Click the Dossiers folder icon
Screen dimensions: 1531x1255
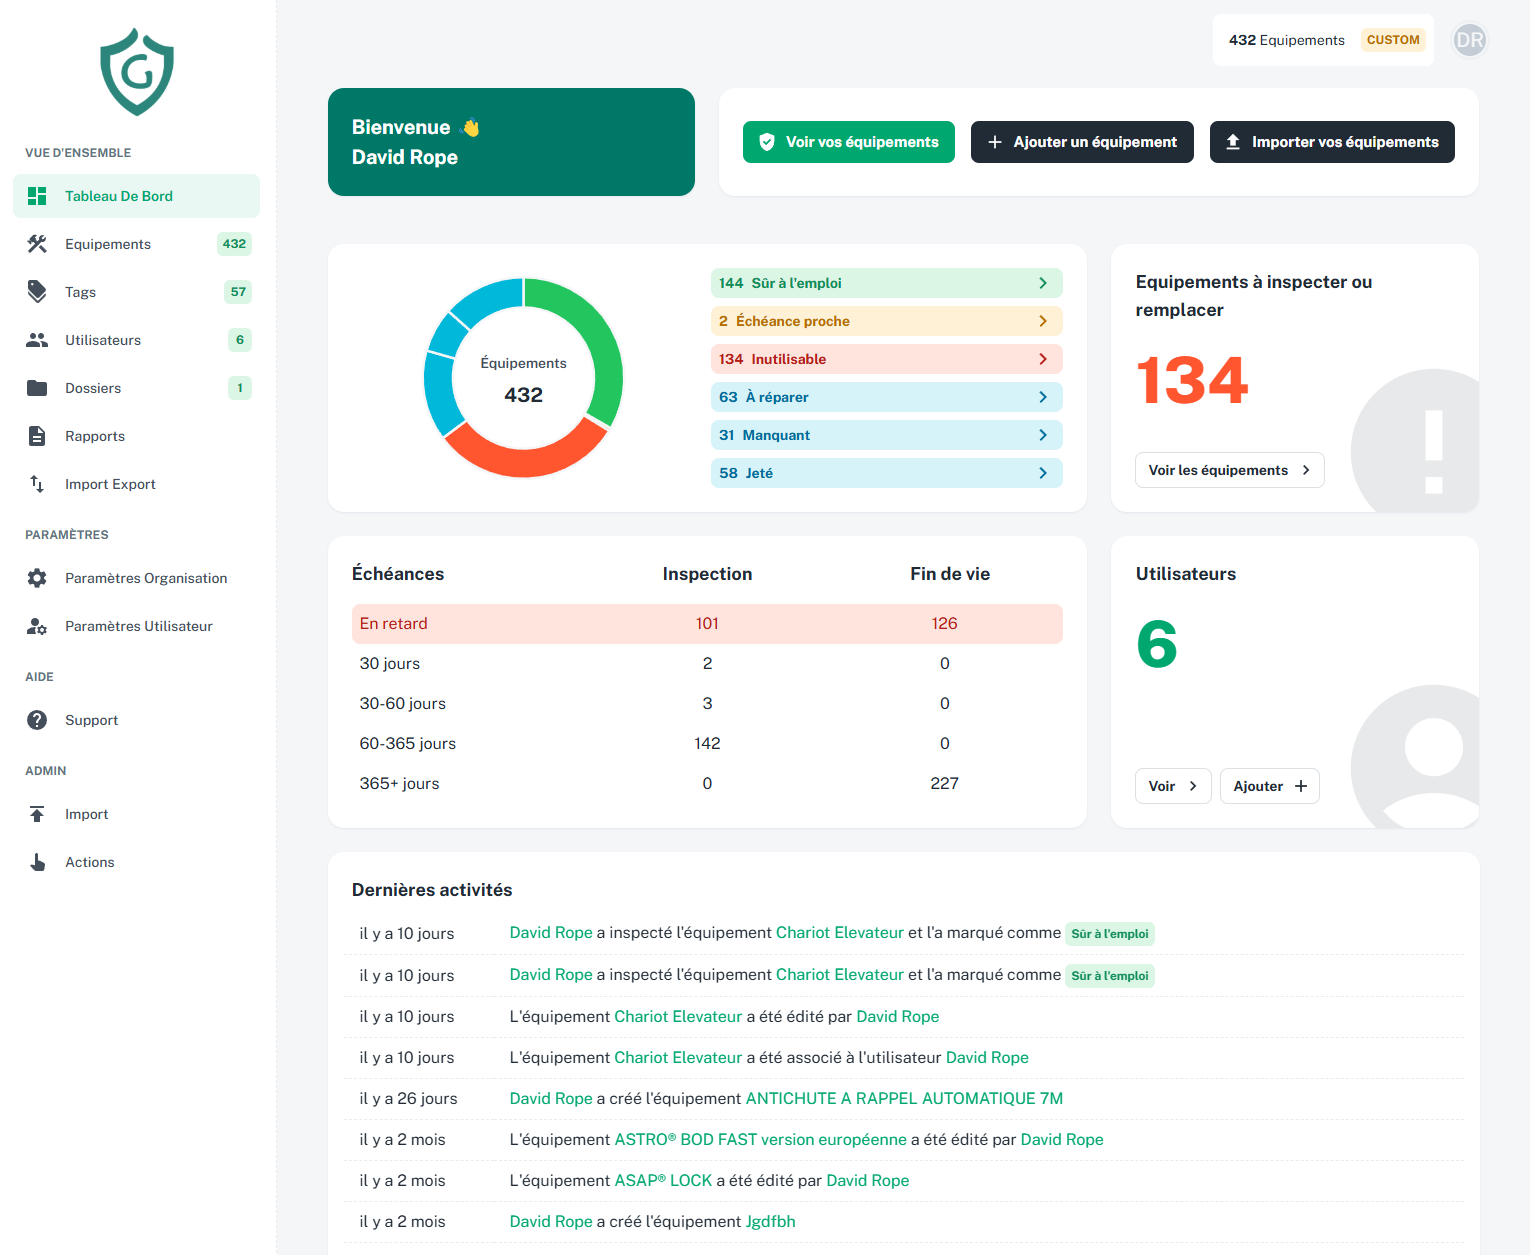click(x=37, y=388)
